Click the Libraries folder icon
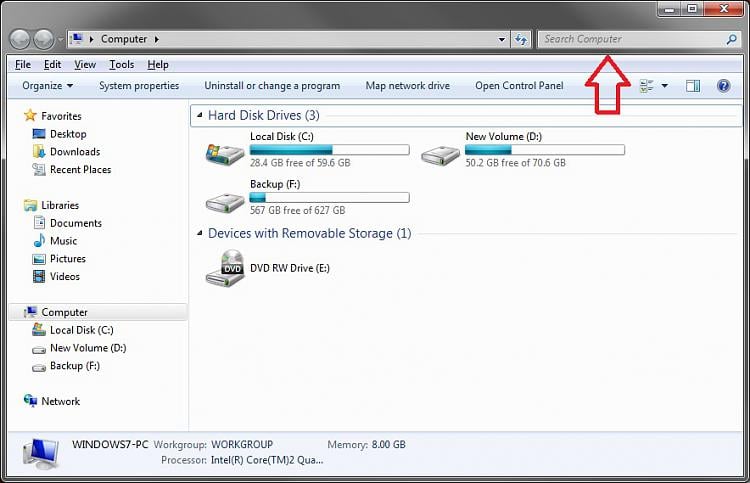This screenshot has height=483, width=750. pyautogui.click(x=30, y=205)
